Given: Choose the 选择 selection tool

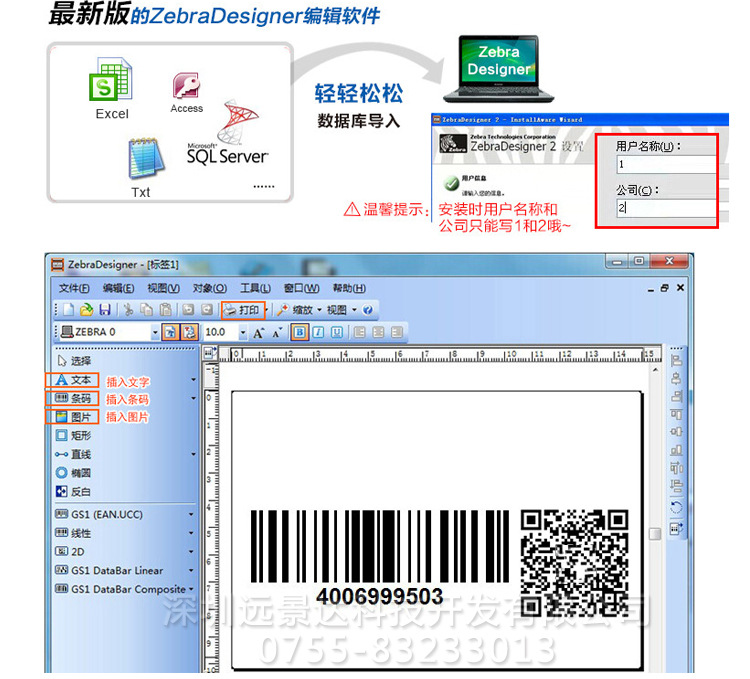Looking at the screenshot, I should tap(74, 361).
